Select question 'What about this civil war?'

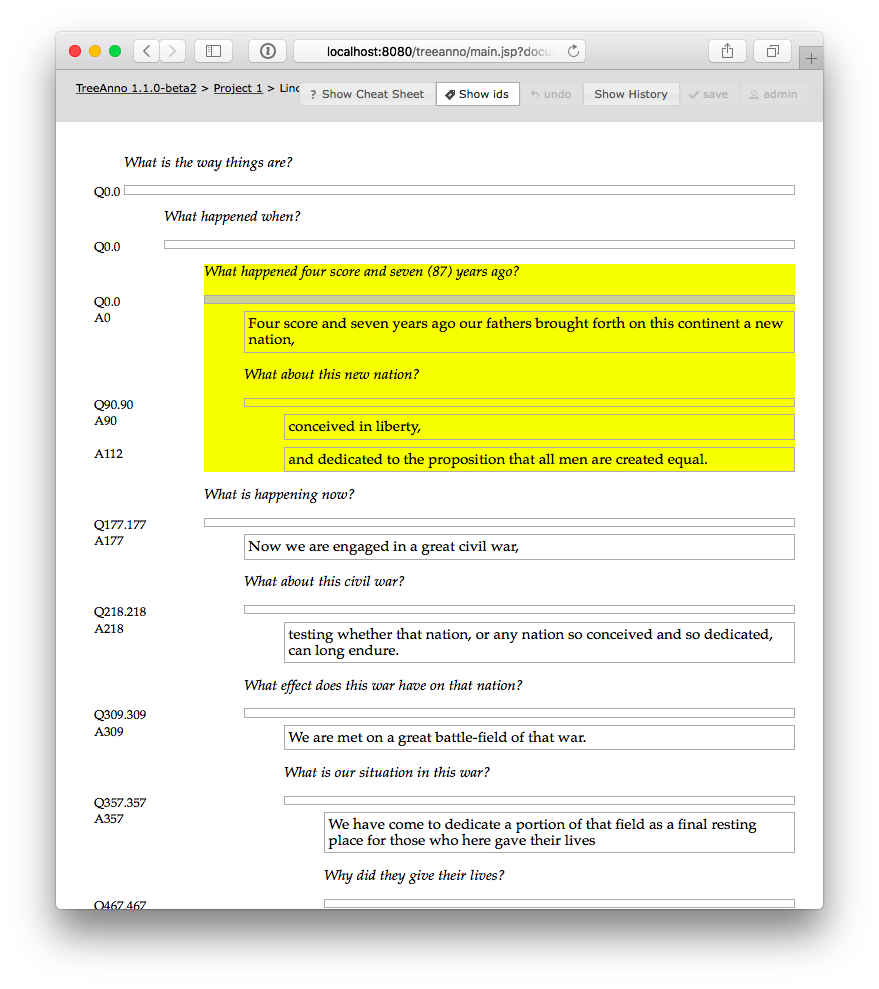[x=324, y=582]
